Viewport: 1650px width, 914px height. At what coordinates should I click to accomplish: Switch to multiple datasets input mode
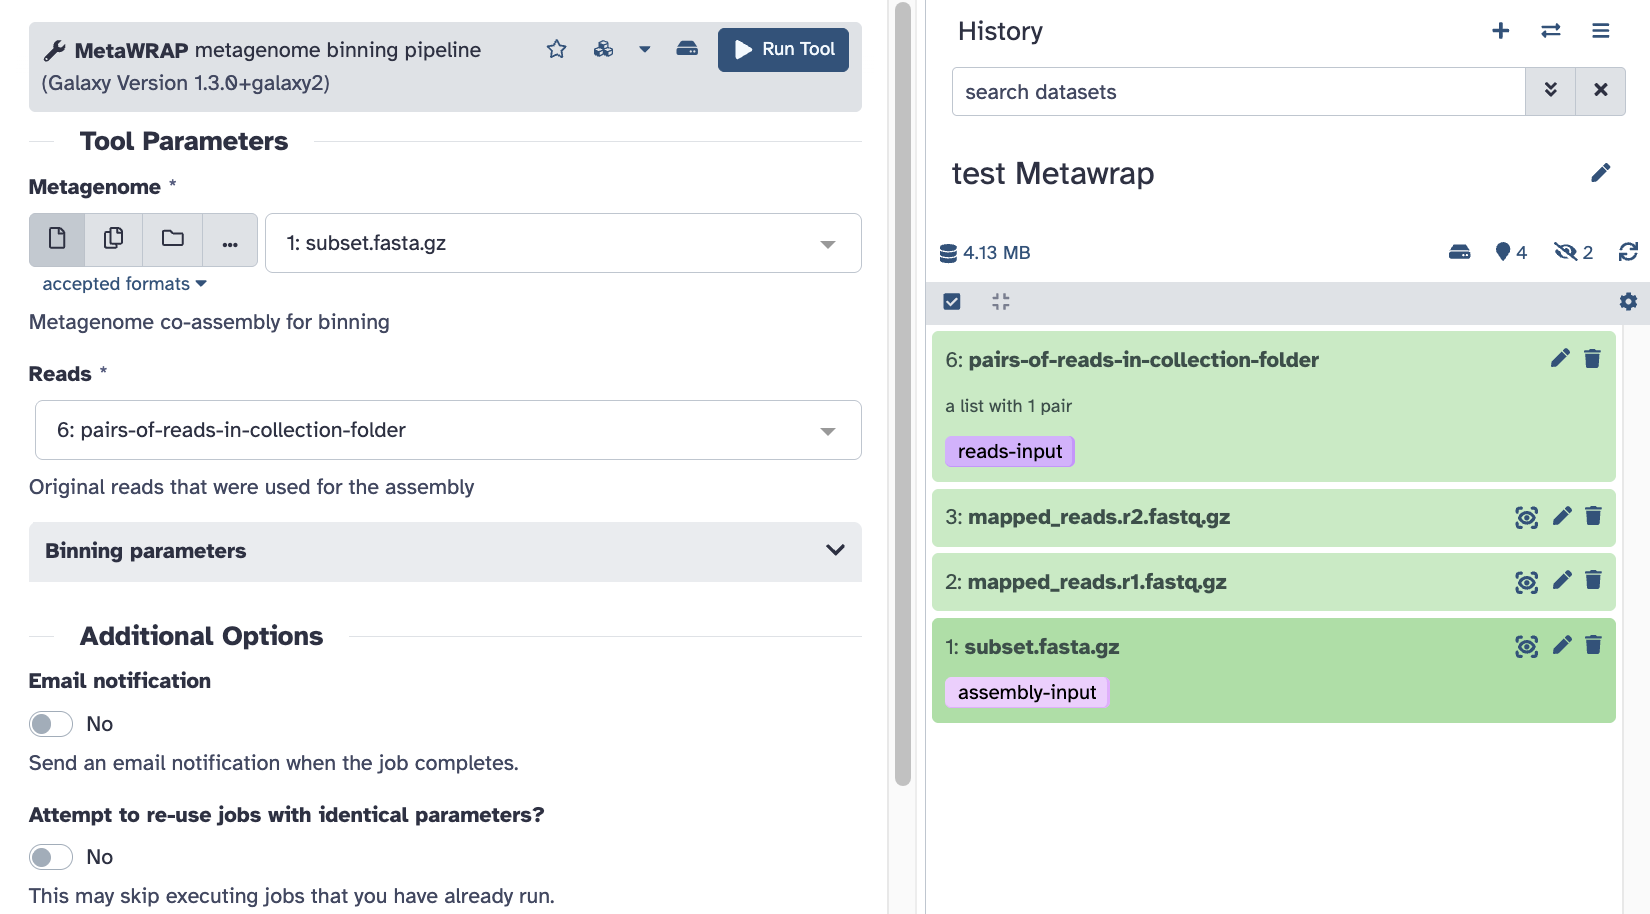tap(114, 239)
